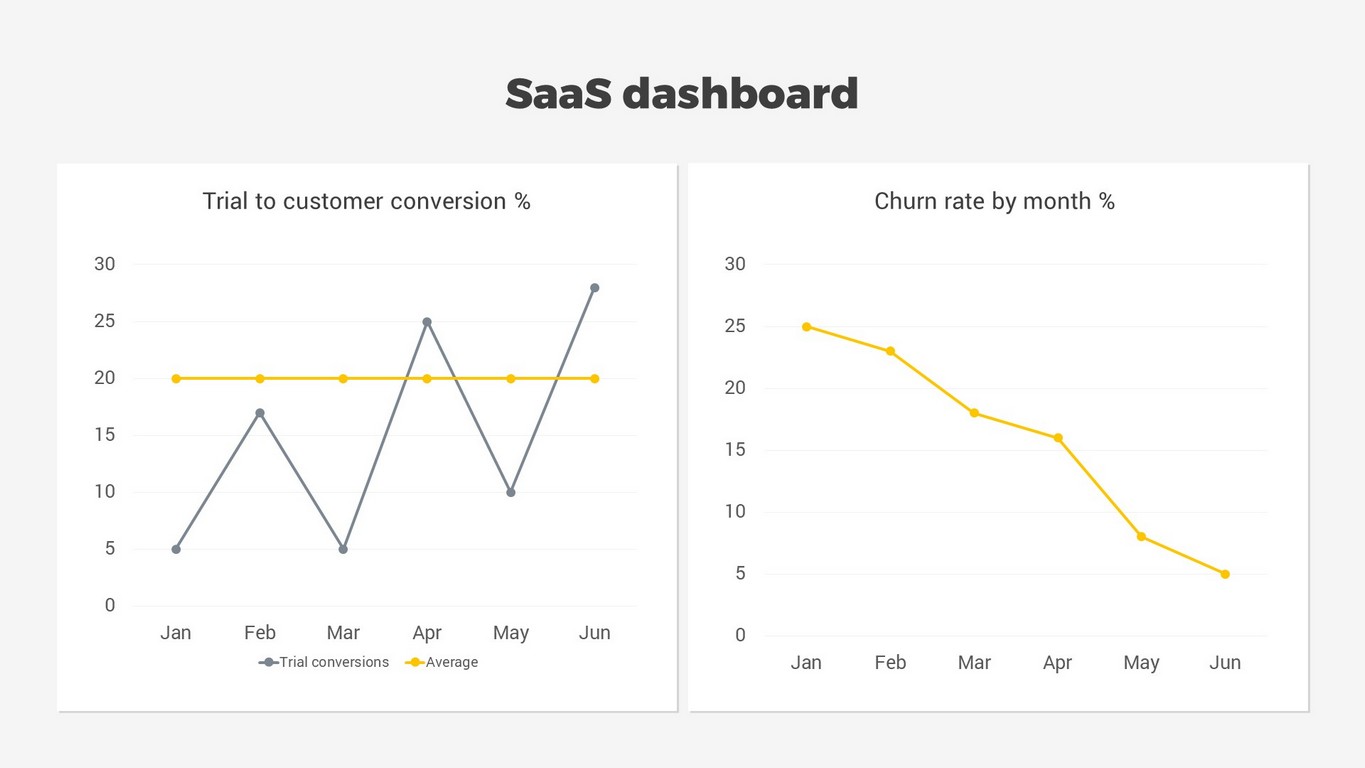Select the Churn rate by month chart title

994,201
